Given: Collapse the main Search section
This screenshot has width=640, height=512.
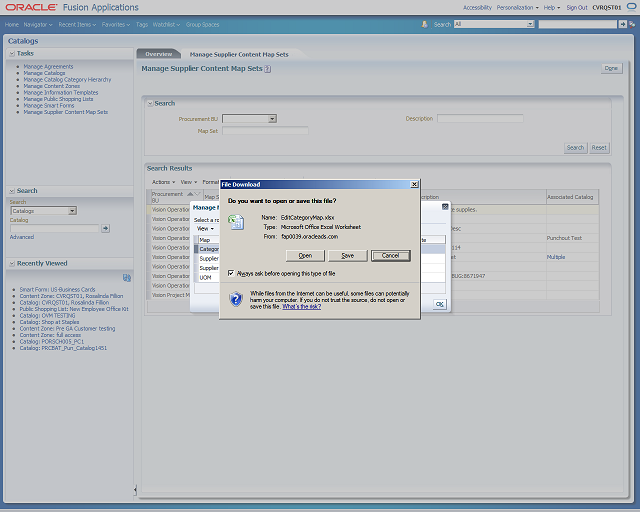Looking at the screenshot, I should click(x=150, y=104).
